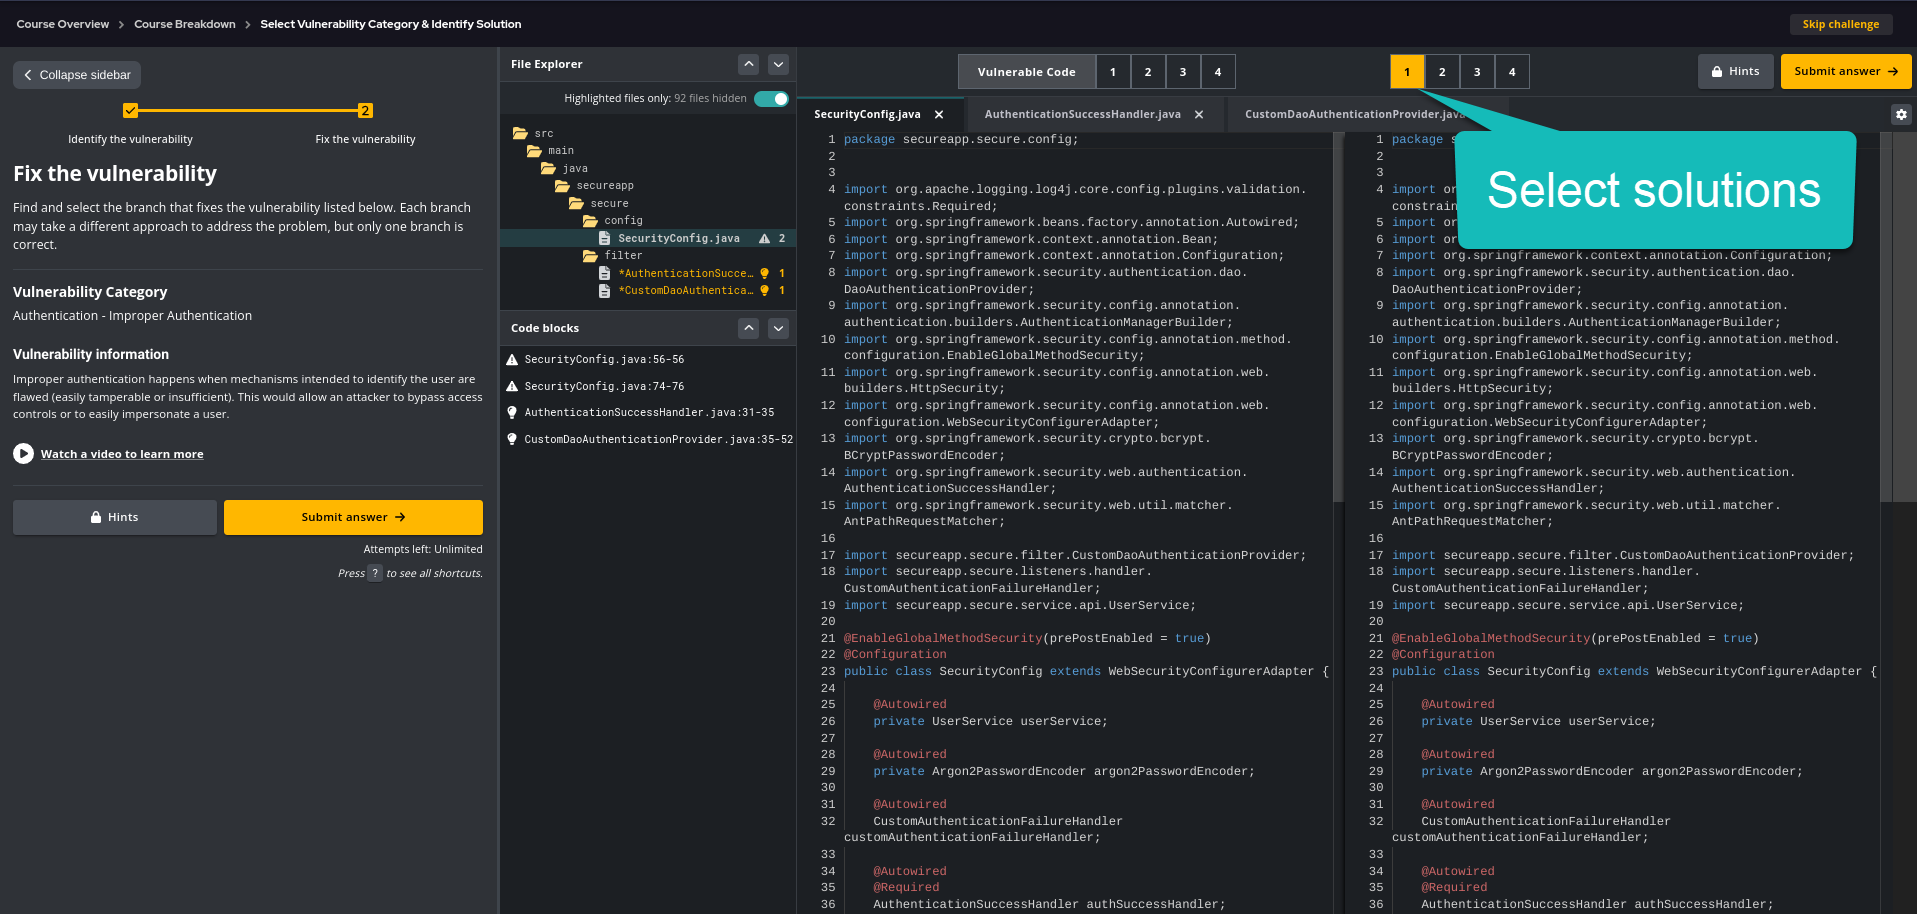Open Course Breakdown breadcrumb
Screen dimensions: 1917x914
click(185, 24)
